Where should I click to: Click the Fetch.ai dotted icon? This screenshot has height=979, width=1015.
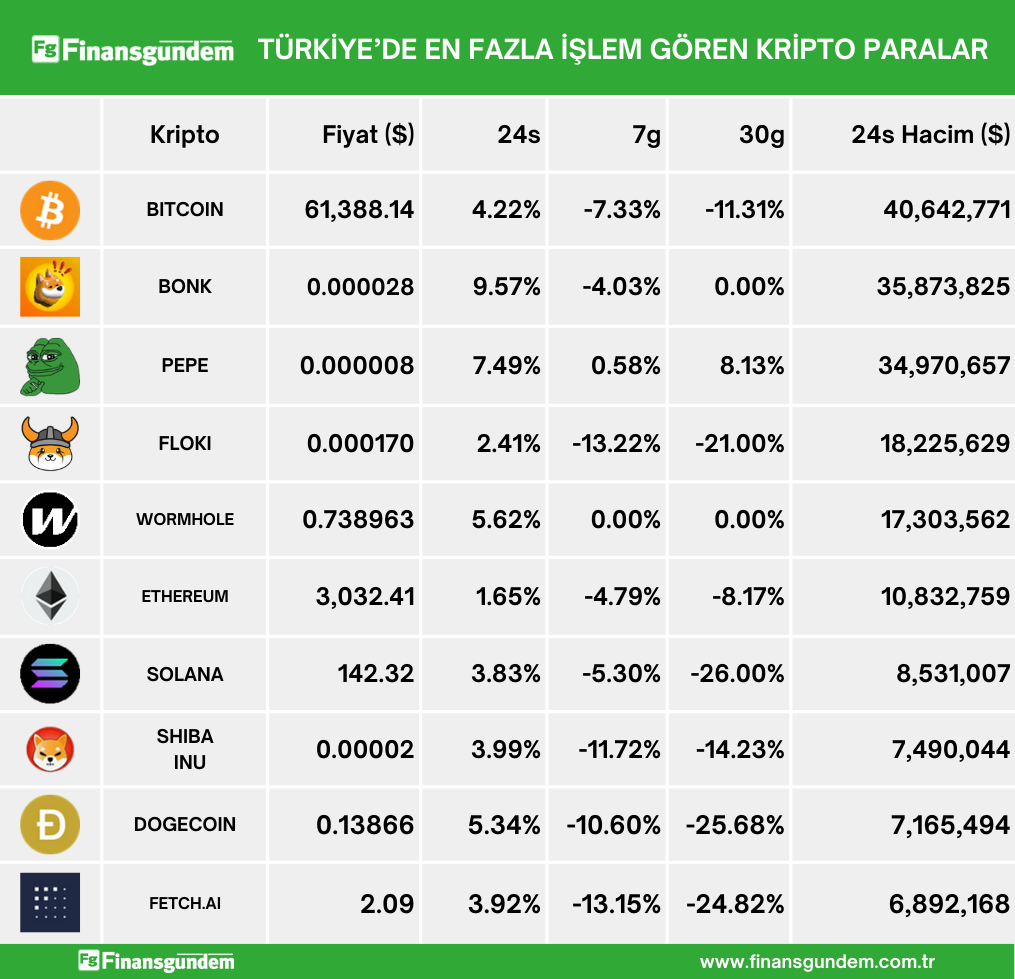[x=50, y=903]
